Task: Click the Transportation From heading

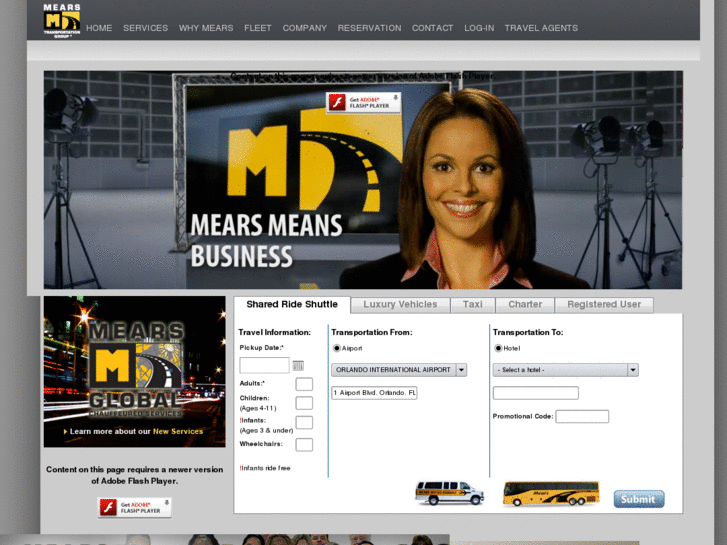Action: (372, 332)
